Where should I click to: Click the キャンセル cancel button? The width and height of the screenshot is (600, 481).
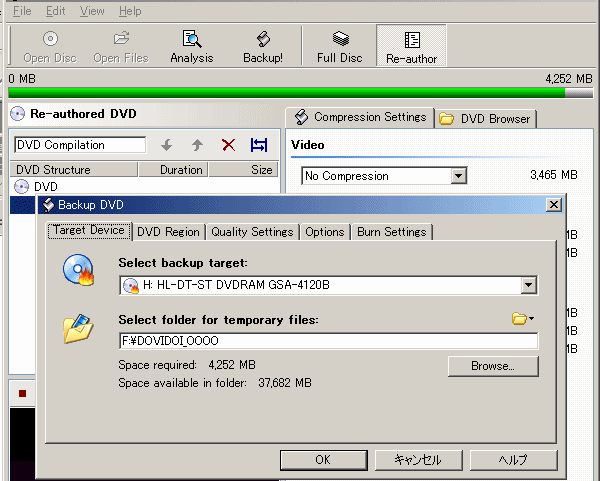pyautogui.click(x=418, y=460)
